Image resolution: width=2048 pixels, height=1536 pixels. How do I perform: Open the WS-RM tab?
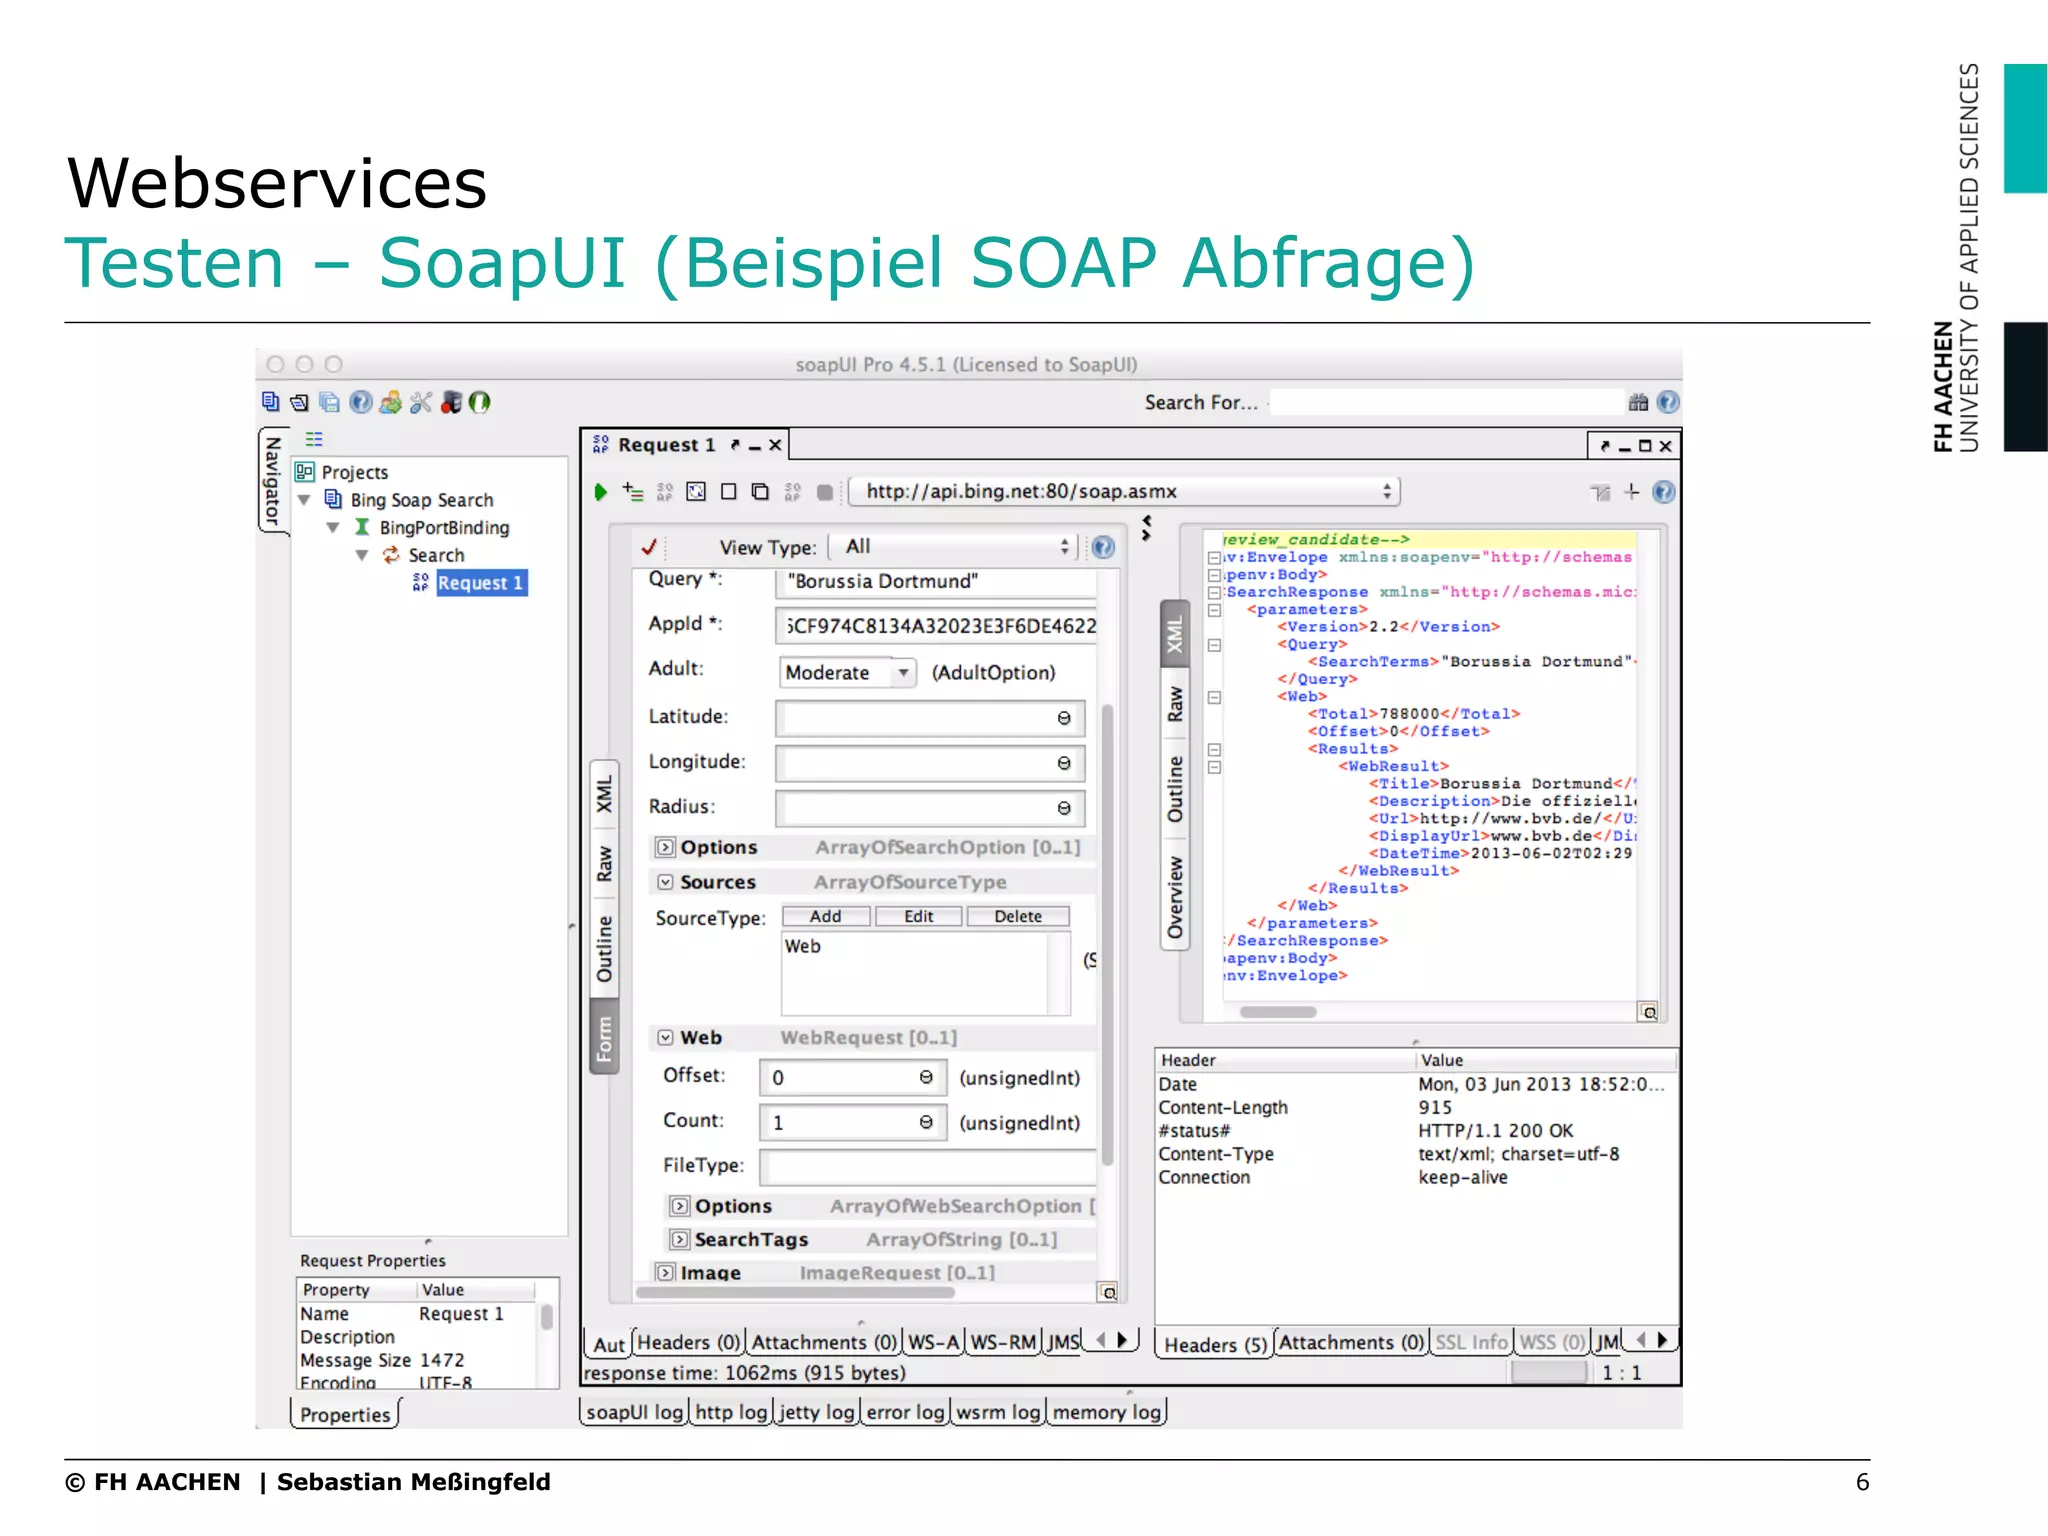click(1003, 1343)
